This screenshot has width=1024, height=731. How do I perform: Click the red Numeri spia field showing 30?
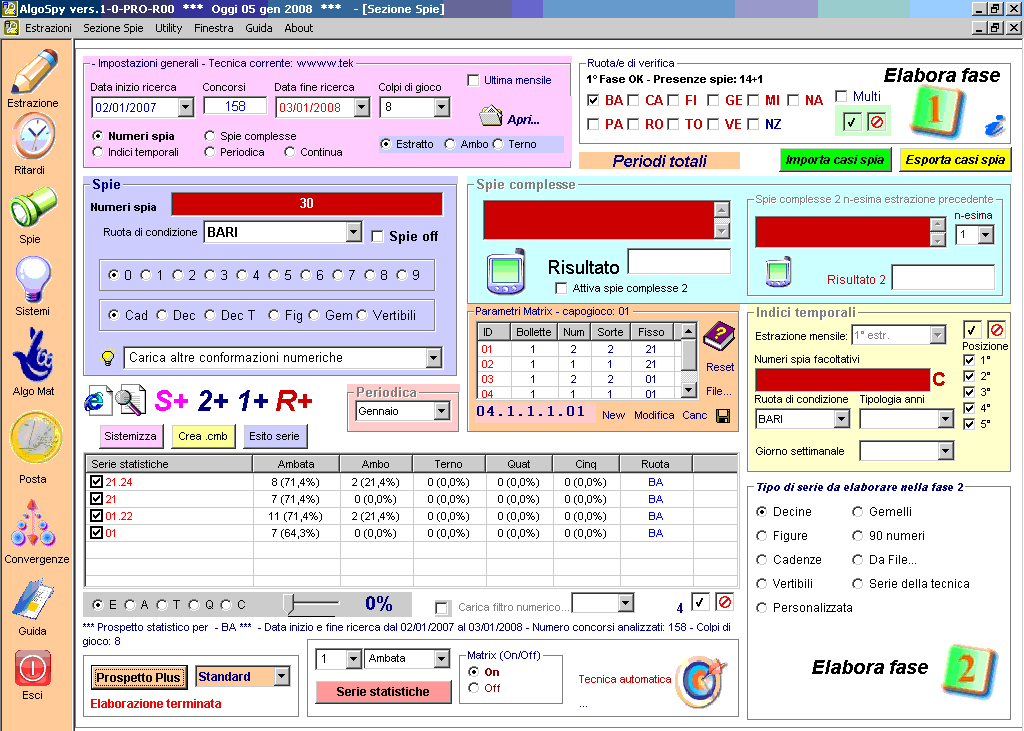click(x=307, y=204)
